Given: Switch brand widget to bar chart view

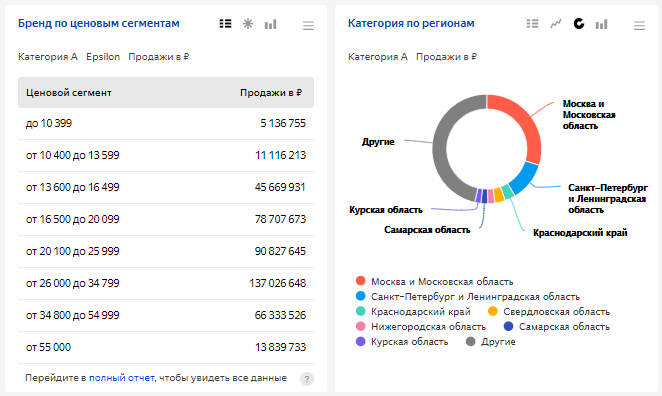Looking at the screenshot, I should tap(270, 24).
